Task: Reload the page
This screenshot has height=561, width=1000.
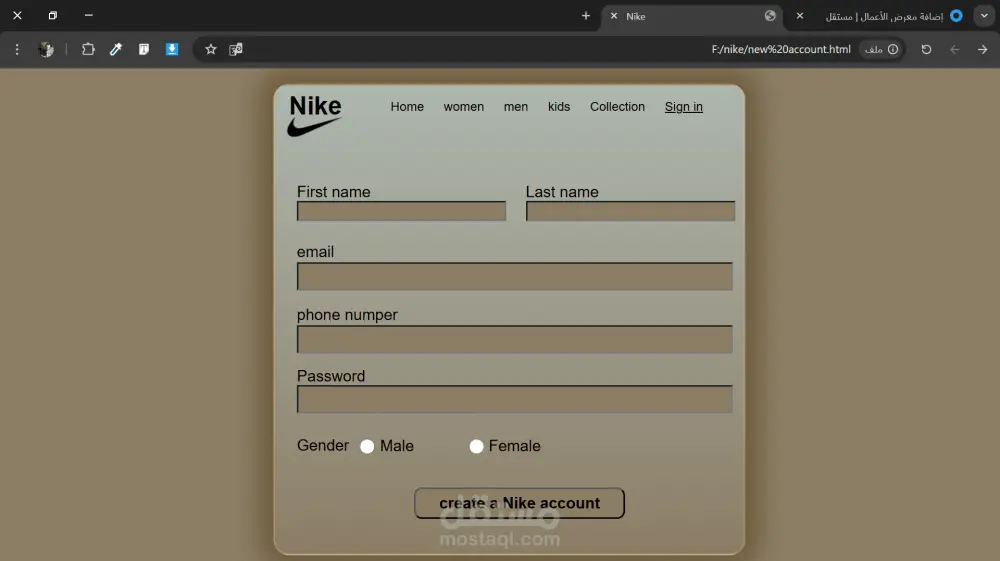Action: (926, 49)
